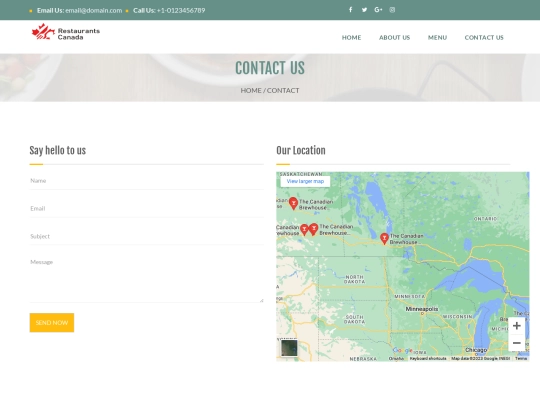Click the Google logo on the map

[402, 350]
